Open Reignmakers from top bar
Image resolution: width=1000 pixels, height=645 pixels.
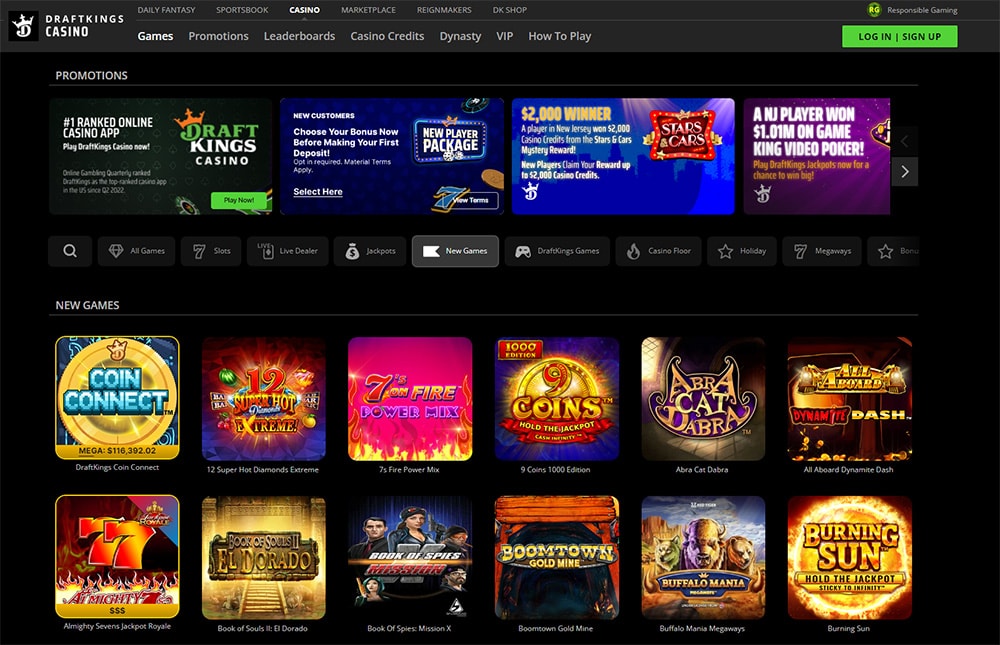pos(445,10)
